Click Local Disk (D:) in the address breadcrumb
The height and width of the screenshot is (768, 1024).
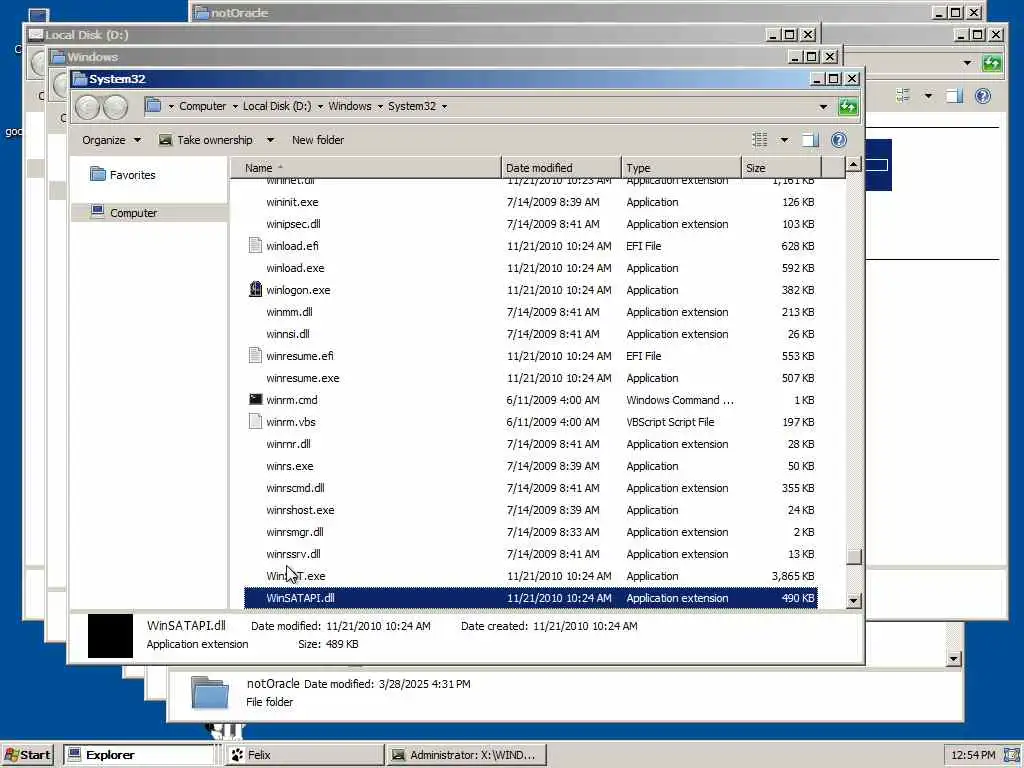(277, 106)
